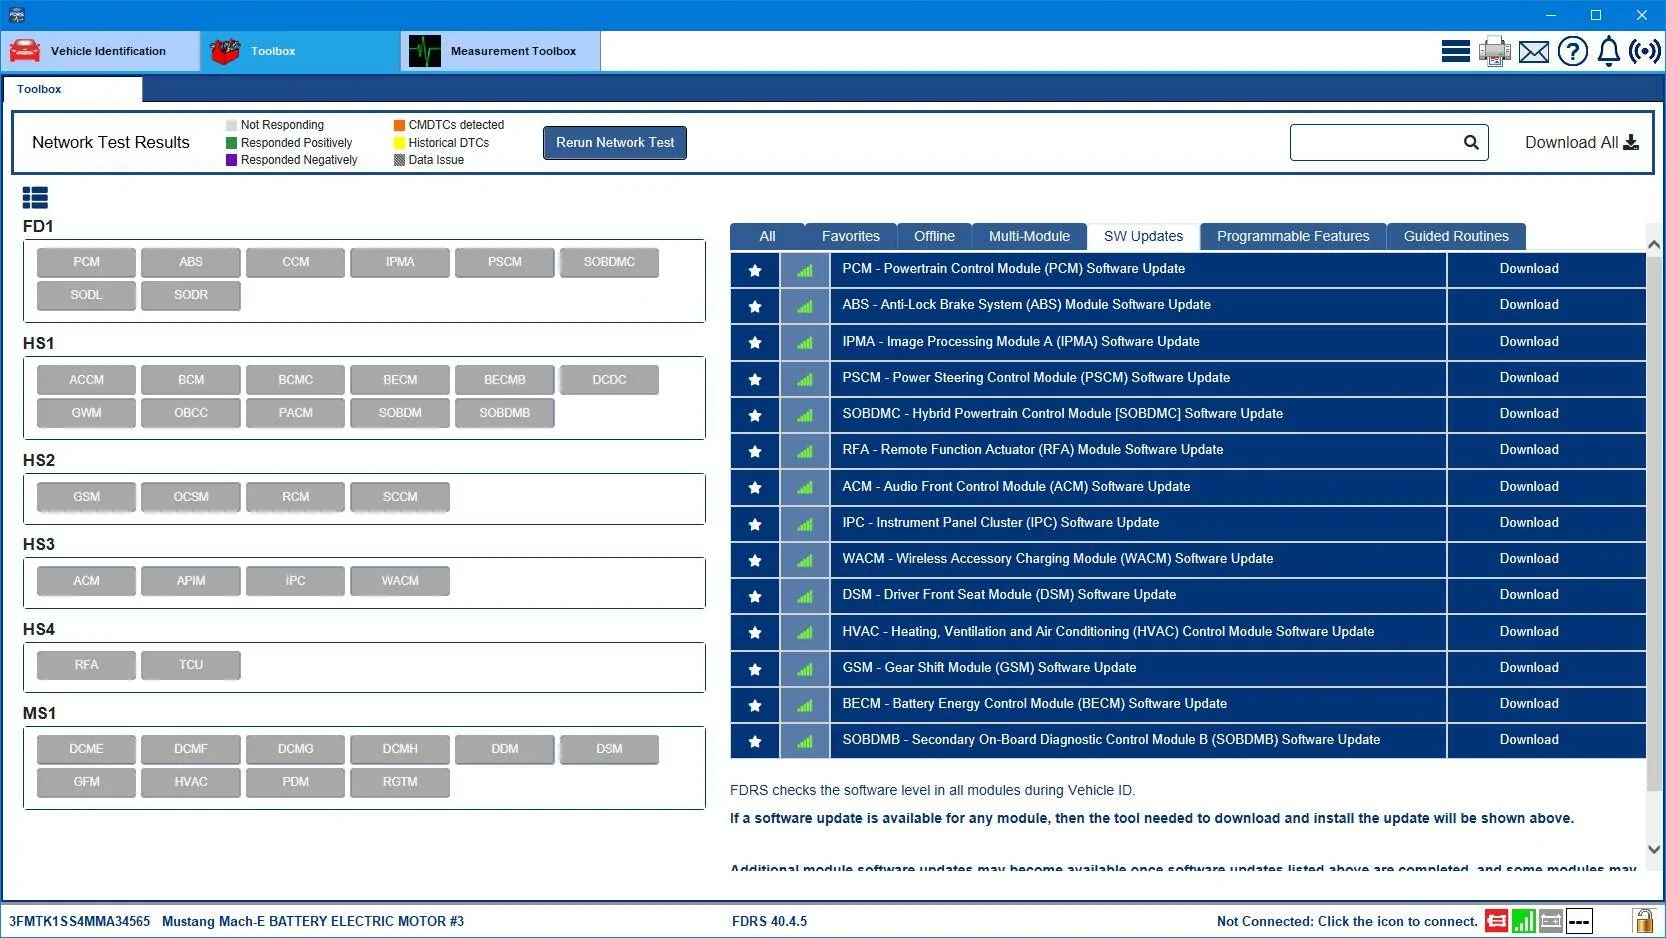The width and height of the screenshot is (1666, 938).
Task: Click the signal bars icon in the DSM row
Action: (x=805, y=596)
